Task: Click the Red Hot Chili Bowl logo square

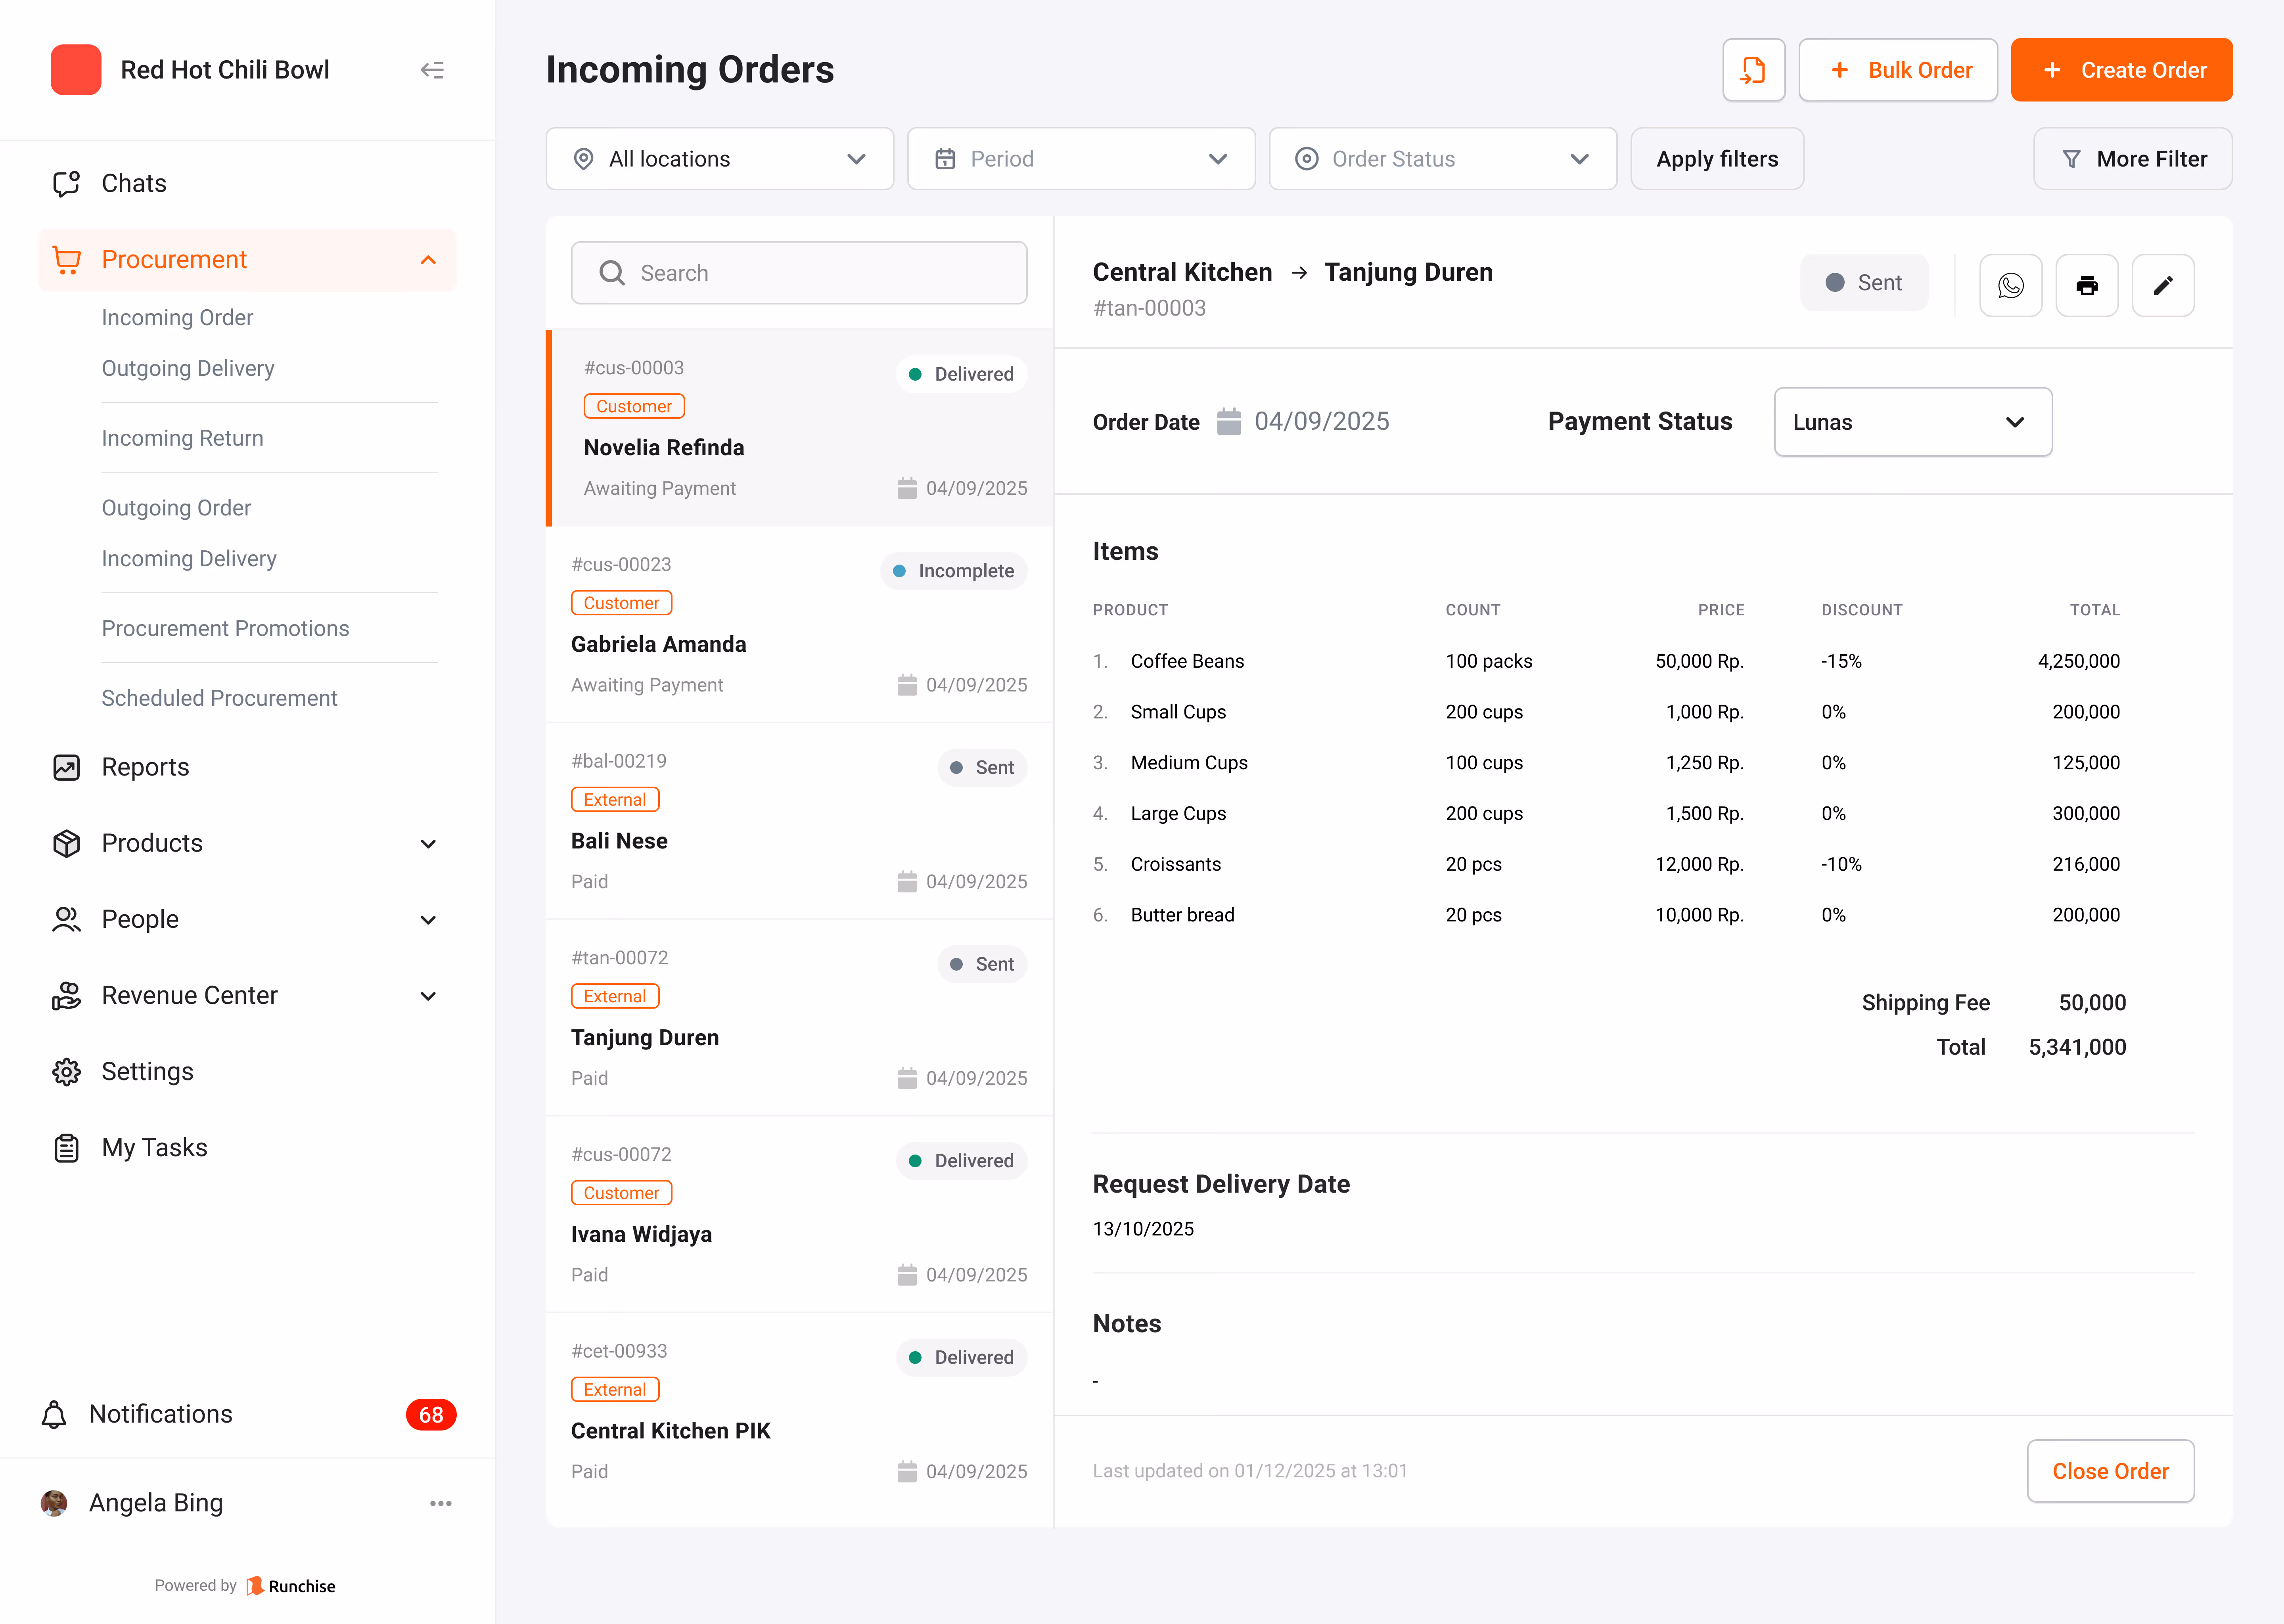Action: (76, 70)
